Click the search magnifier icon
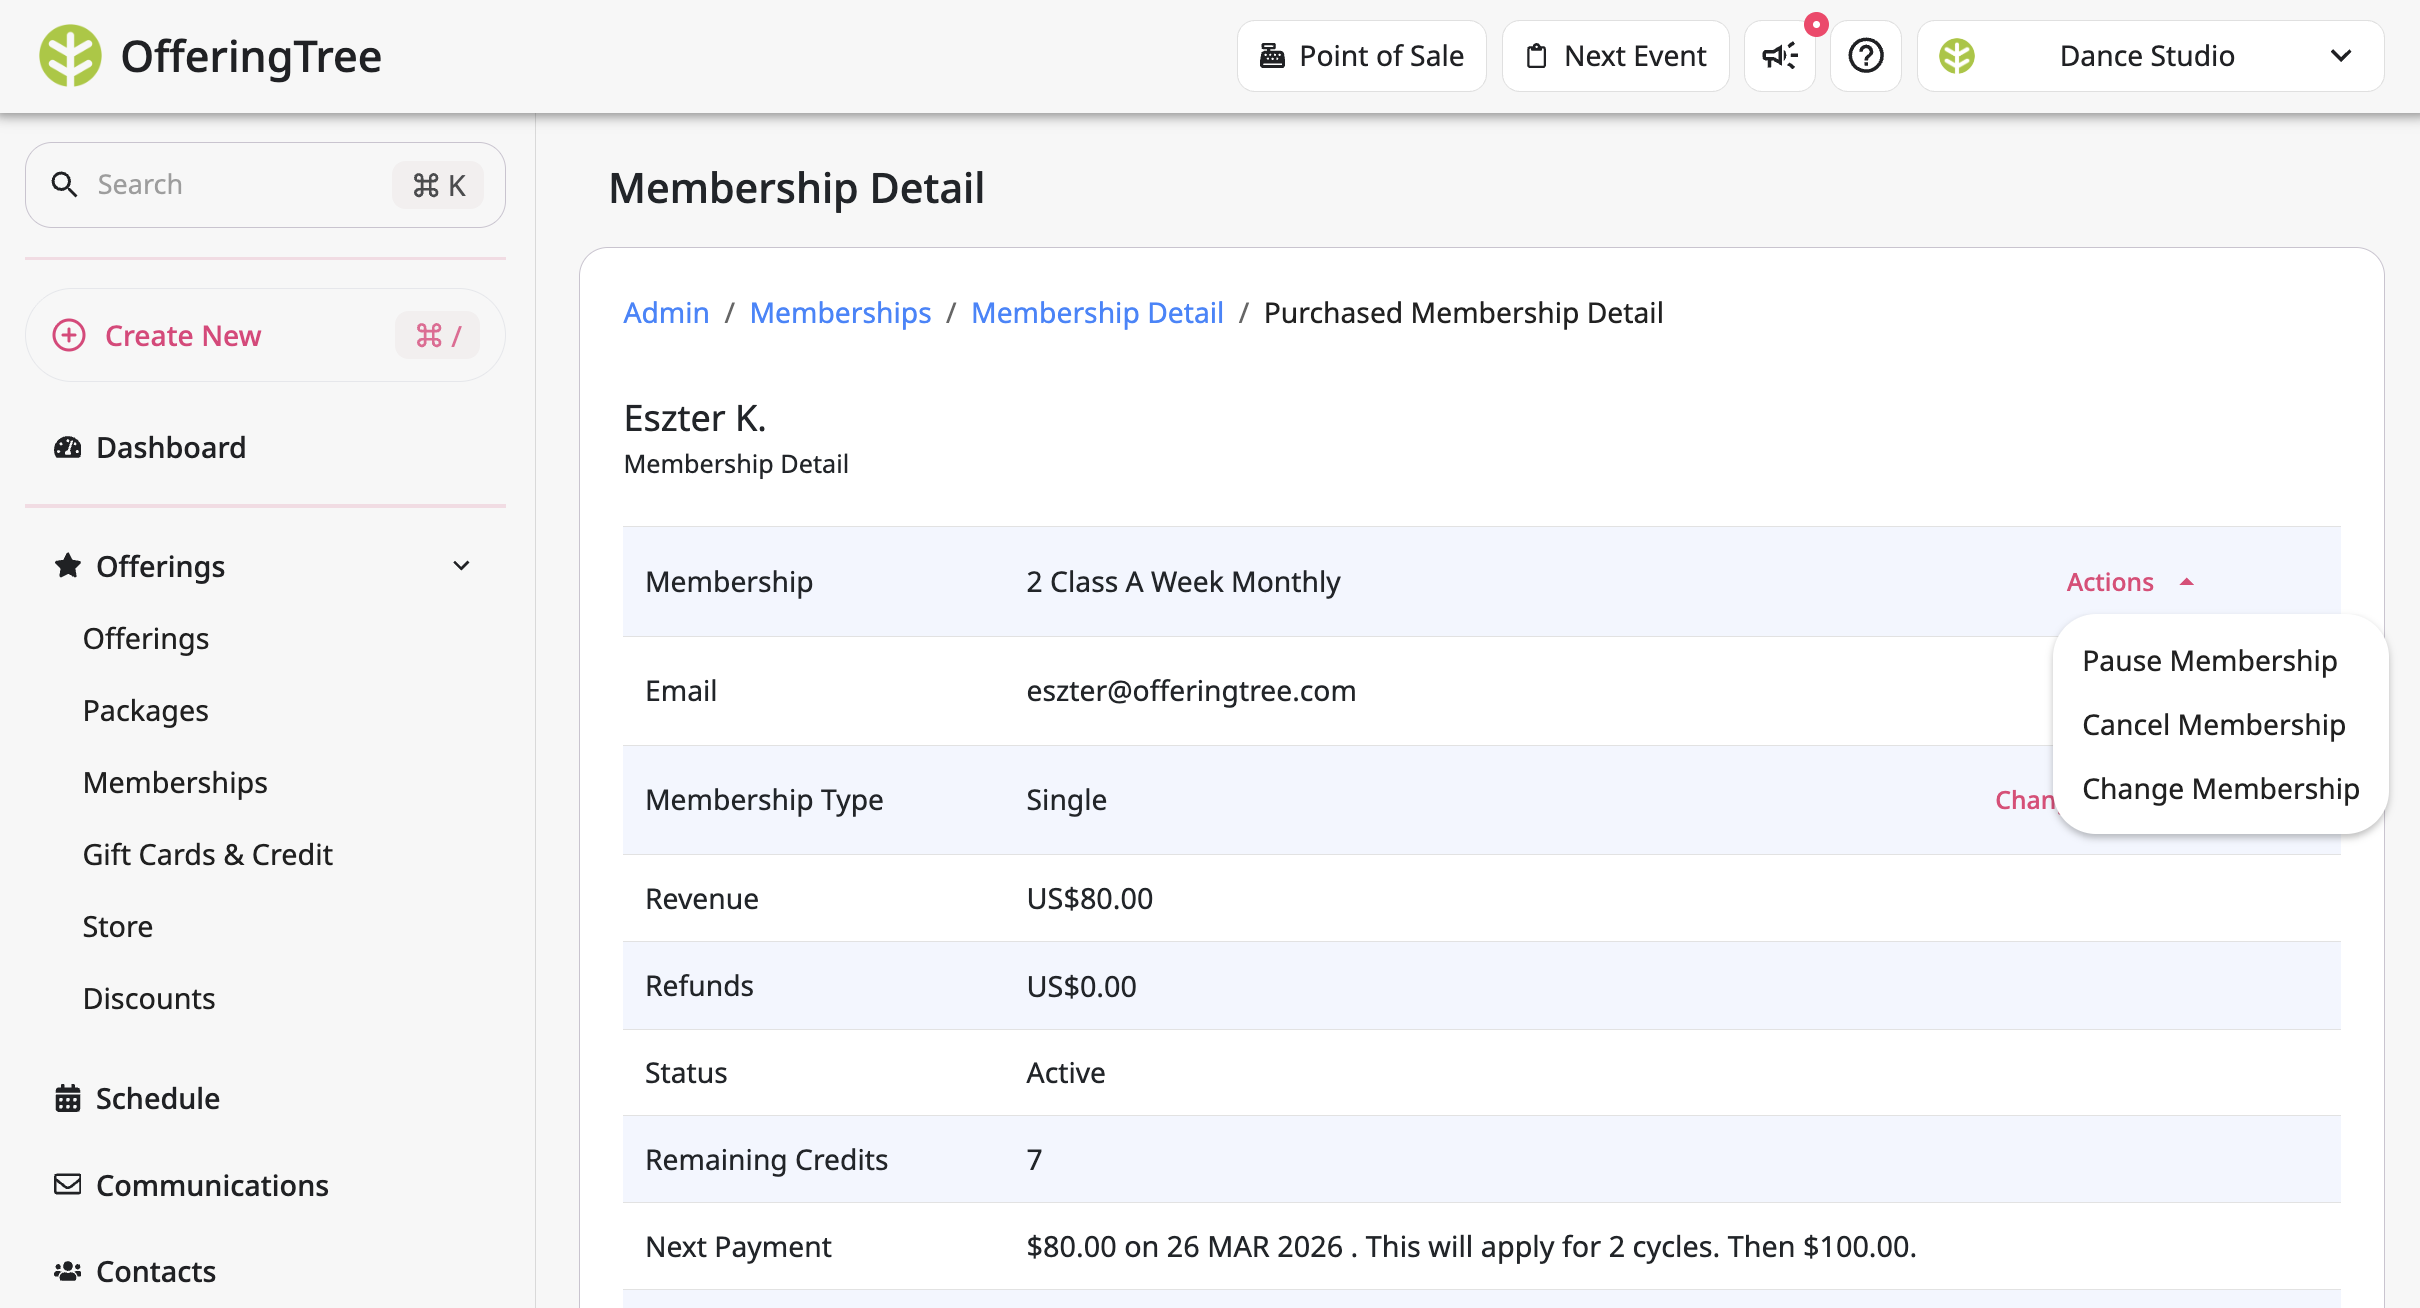The image size is (2420, 1308). [64, 185]
